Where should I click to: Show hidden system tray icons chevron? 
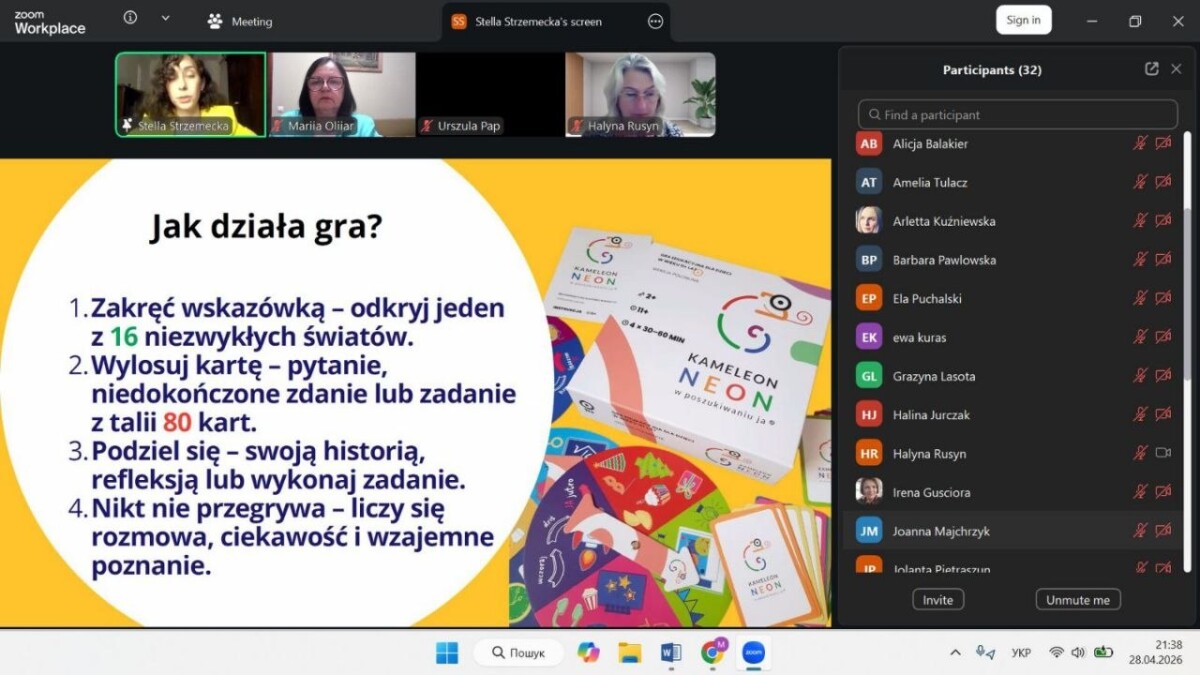pos(955,653)
